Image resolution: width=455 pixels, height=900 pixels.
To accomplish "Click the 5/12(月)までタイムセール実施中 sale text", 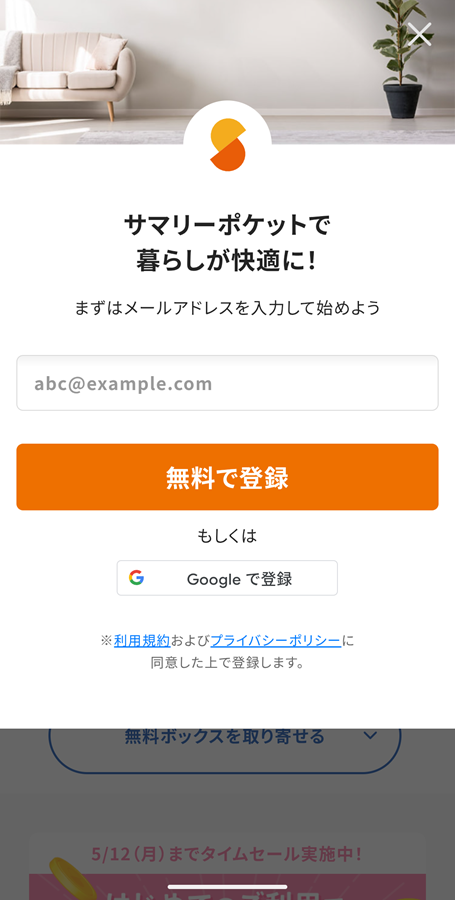I will (227, 854).
